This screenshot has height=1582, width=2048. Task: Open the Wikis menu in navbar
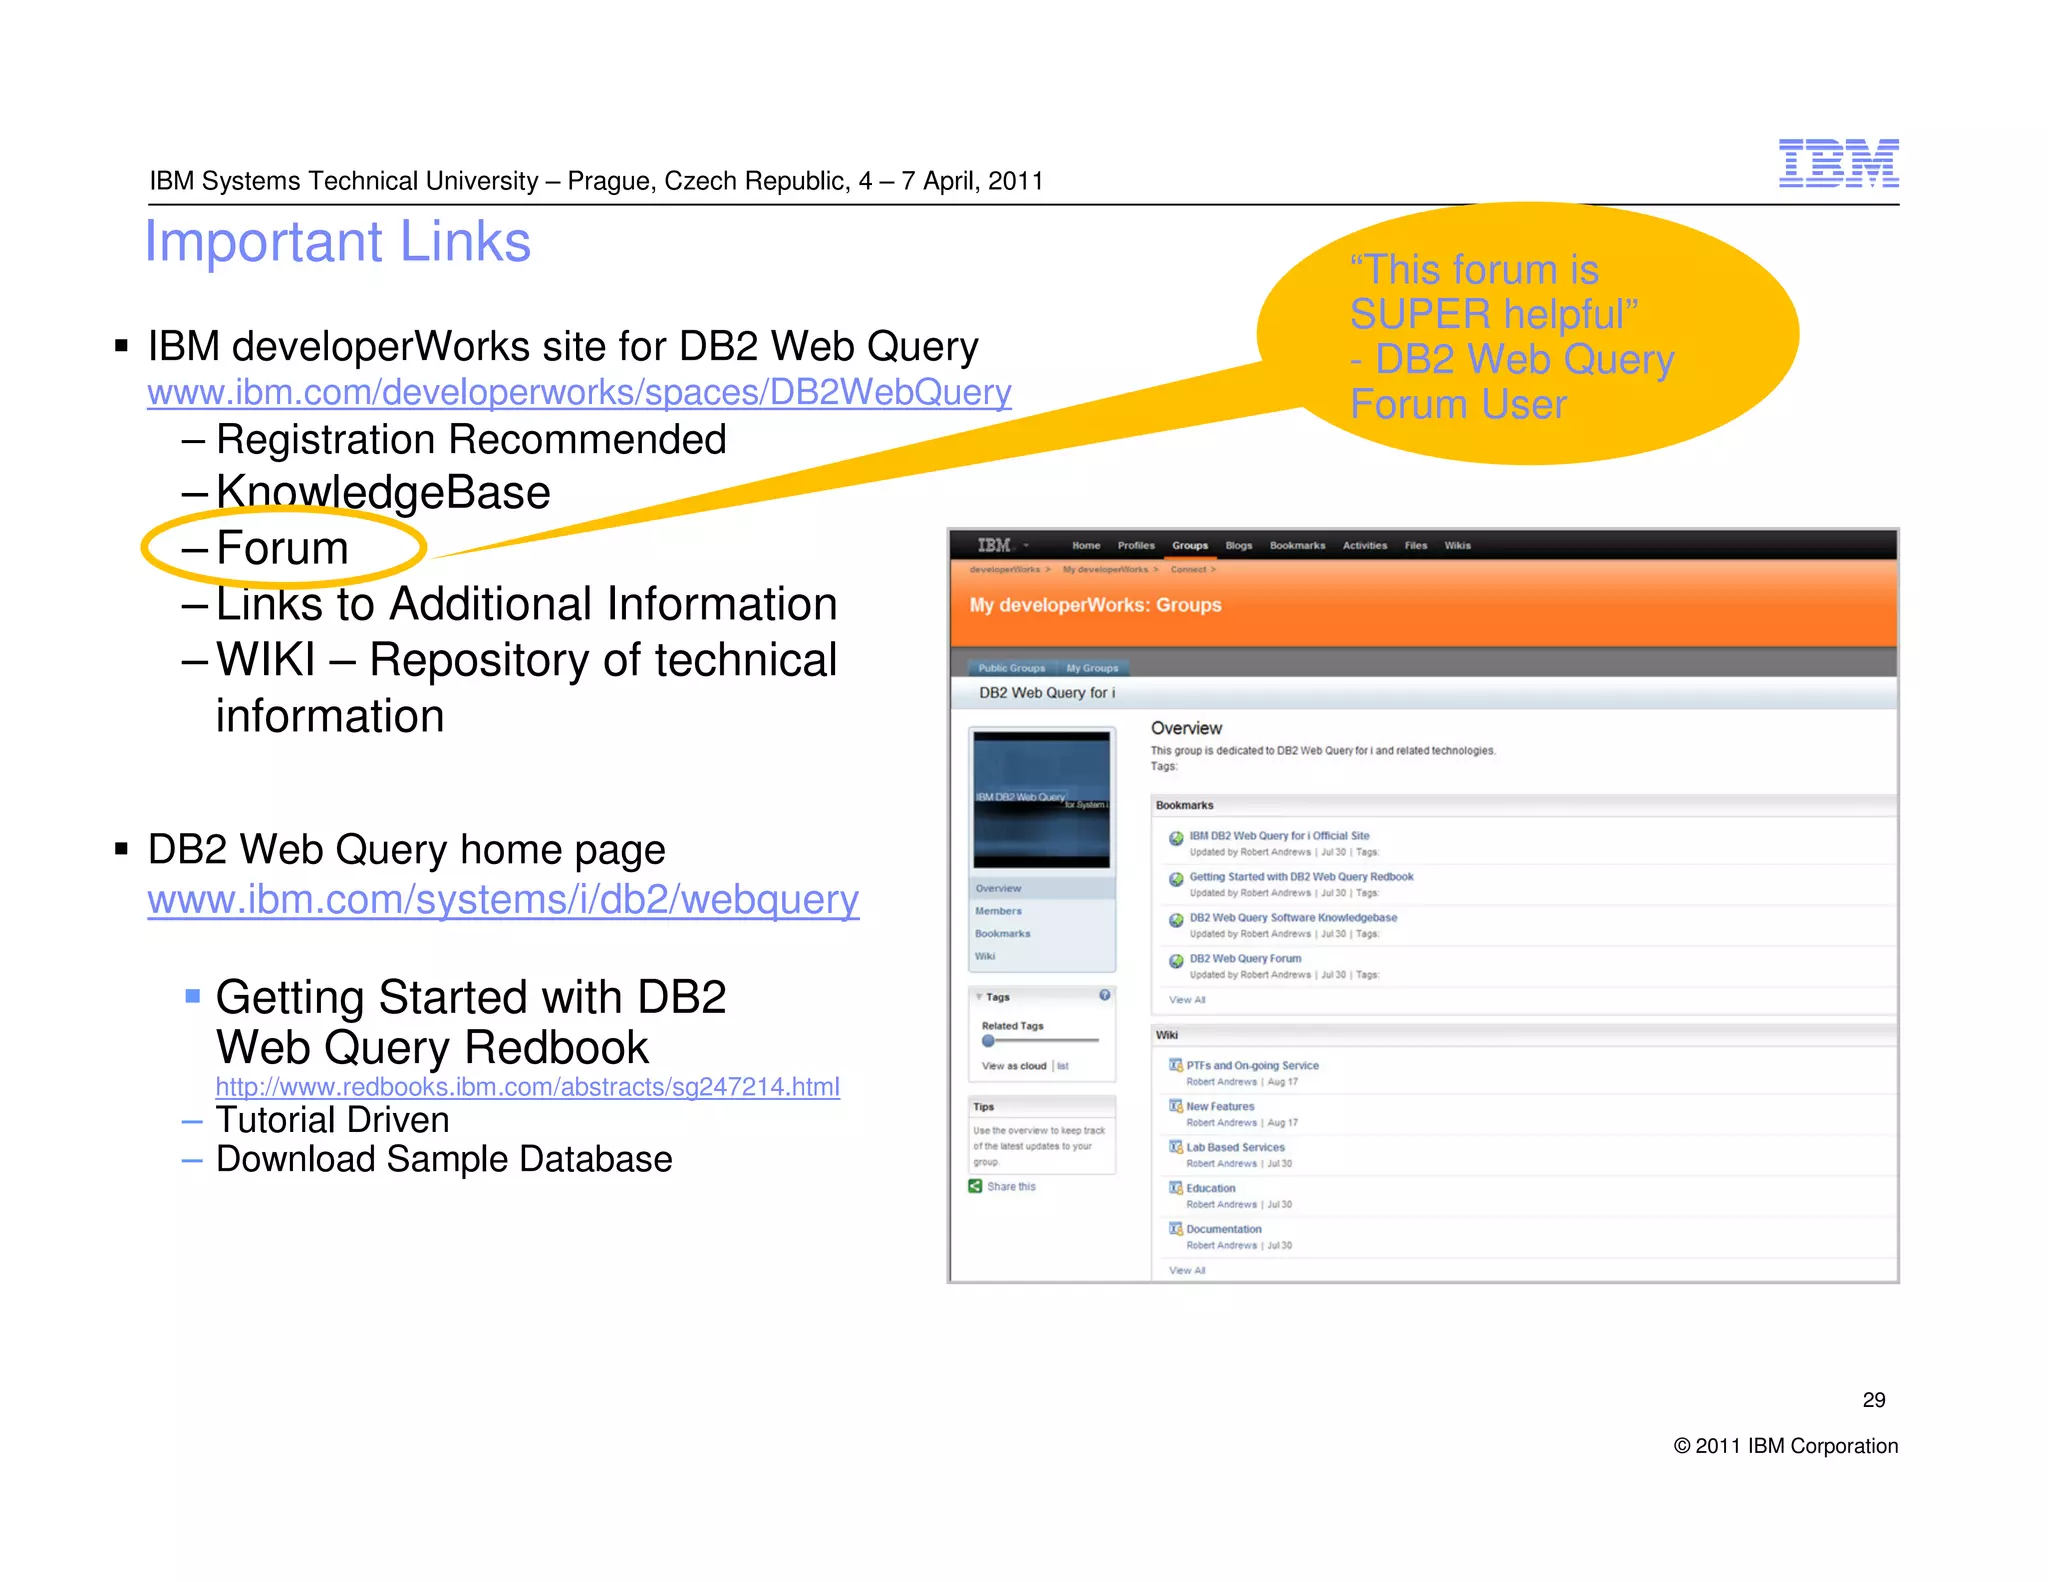tap(1457, 546)
